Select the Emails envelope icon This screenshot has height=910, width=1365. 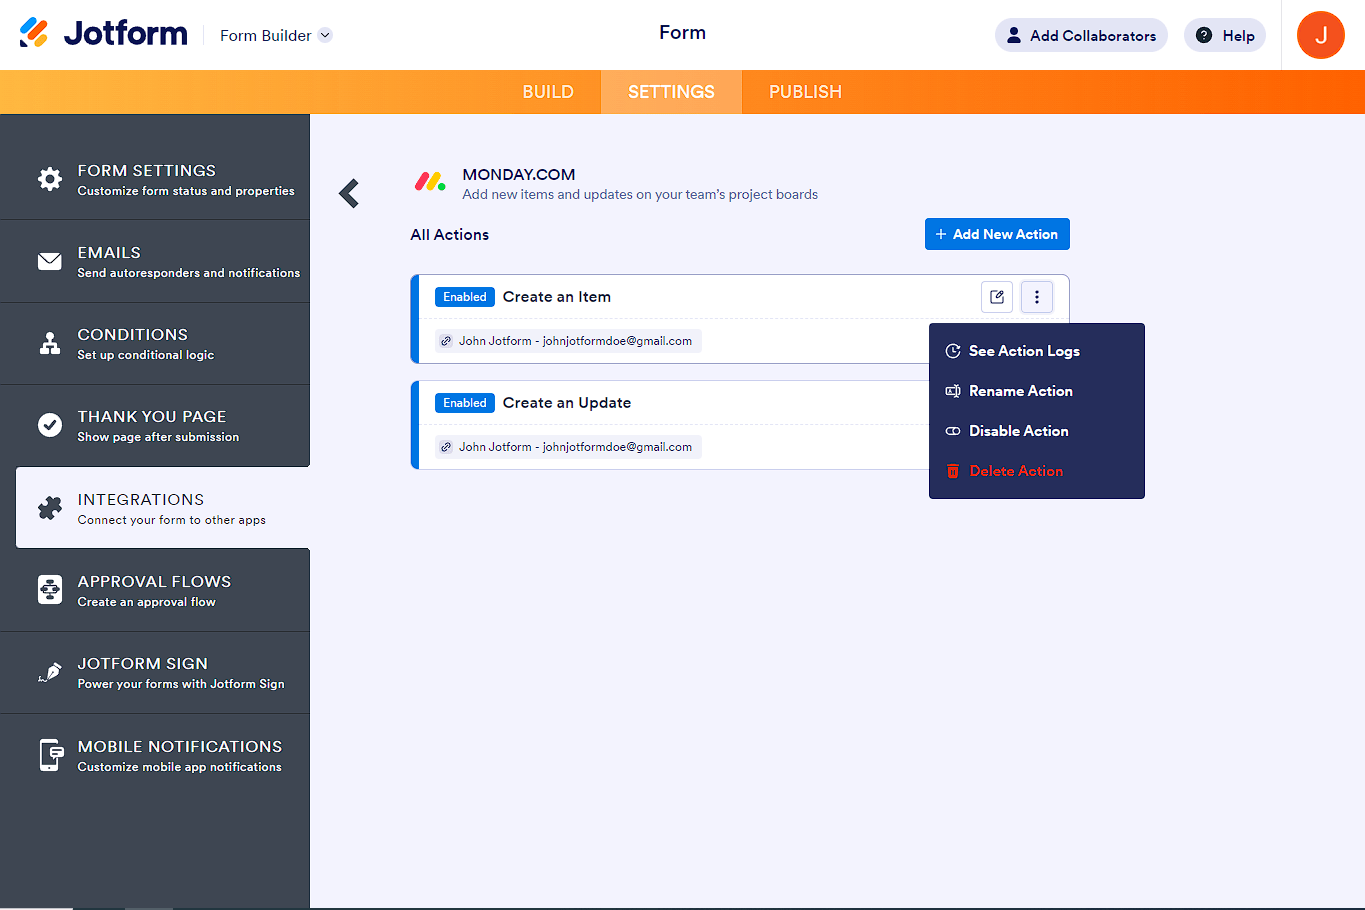pos(50,261)
